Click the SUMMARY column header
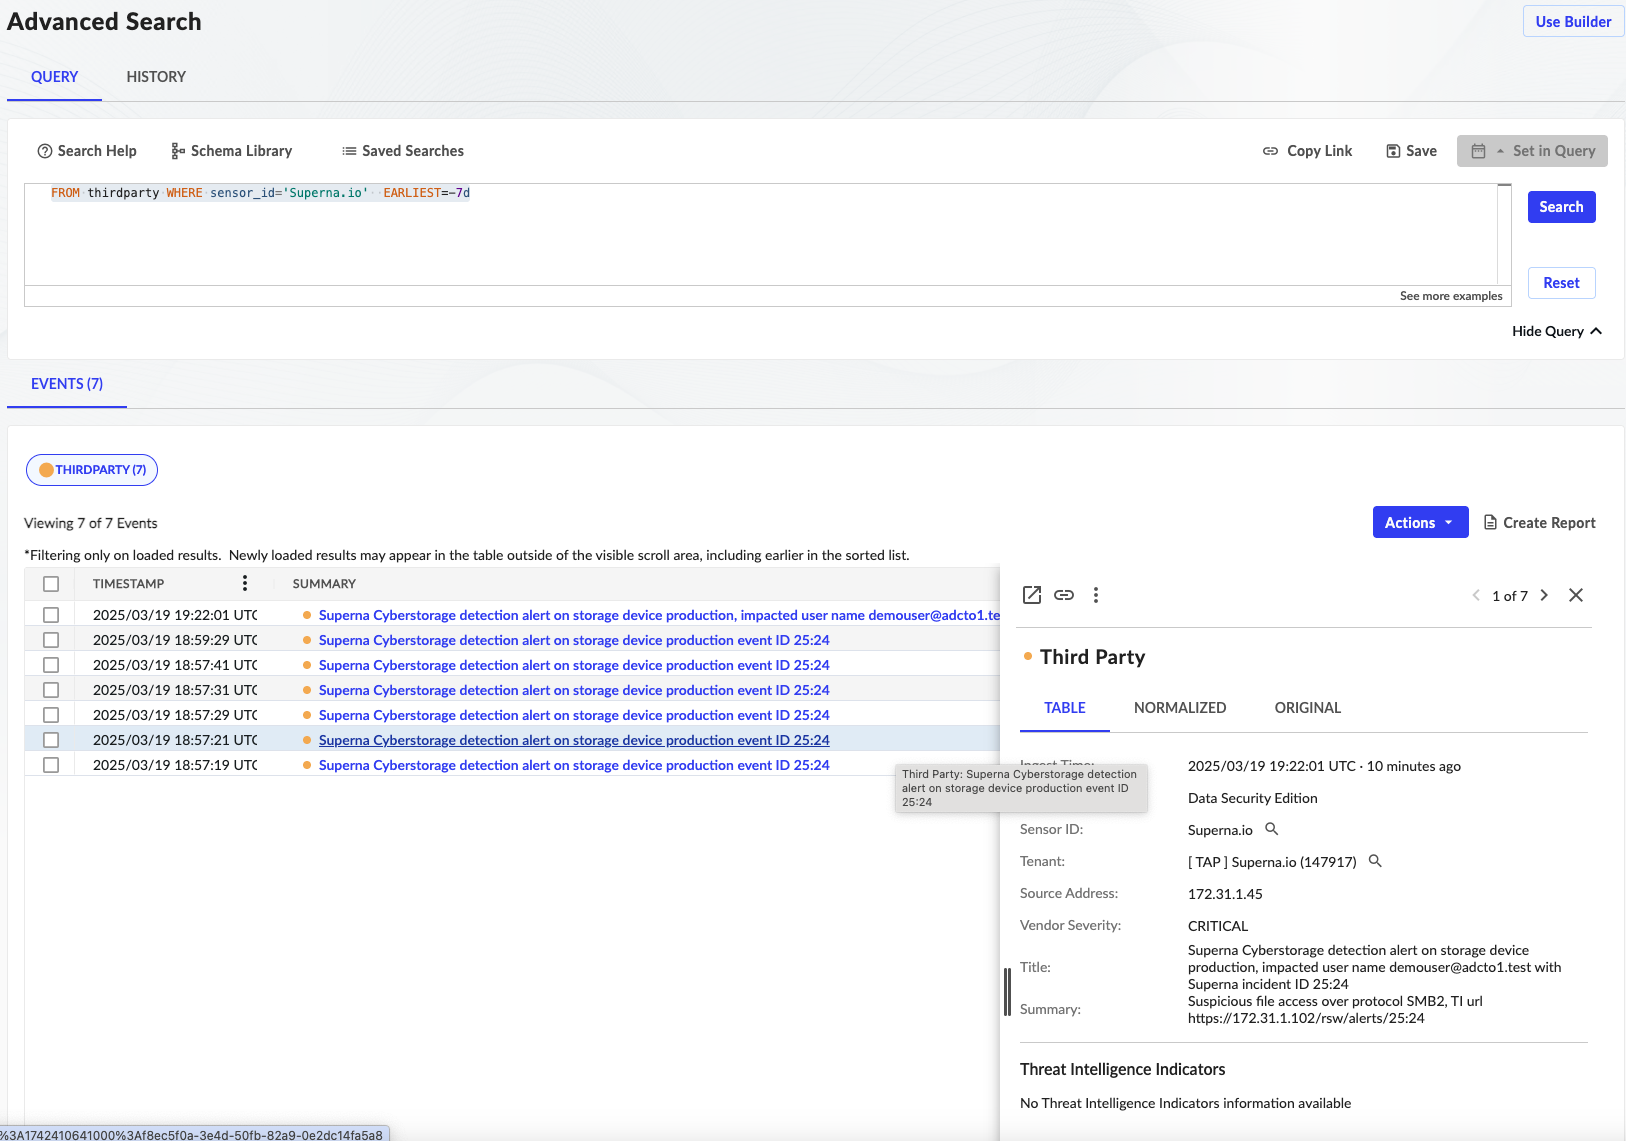1626x1141 pixels. click(324, 584)
